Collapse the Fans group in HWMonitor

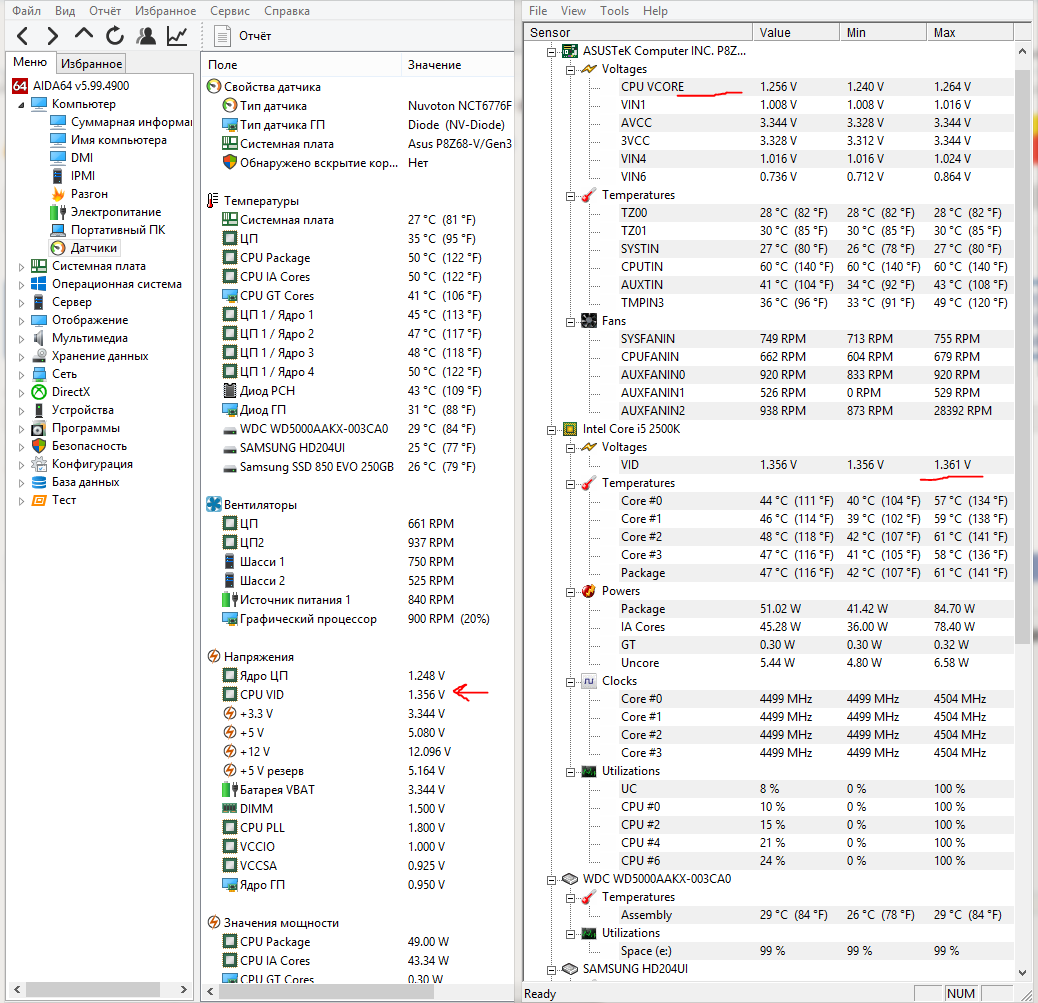click(x=570, y=322)
